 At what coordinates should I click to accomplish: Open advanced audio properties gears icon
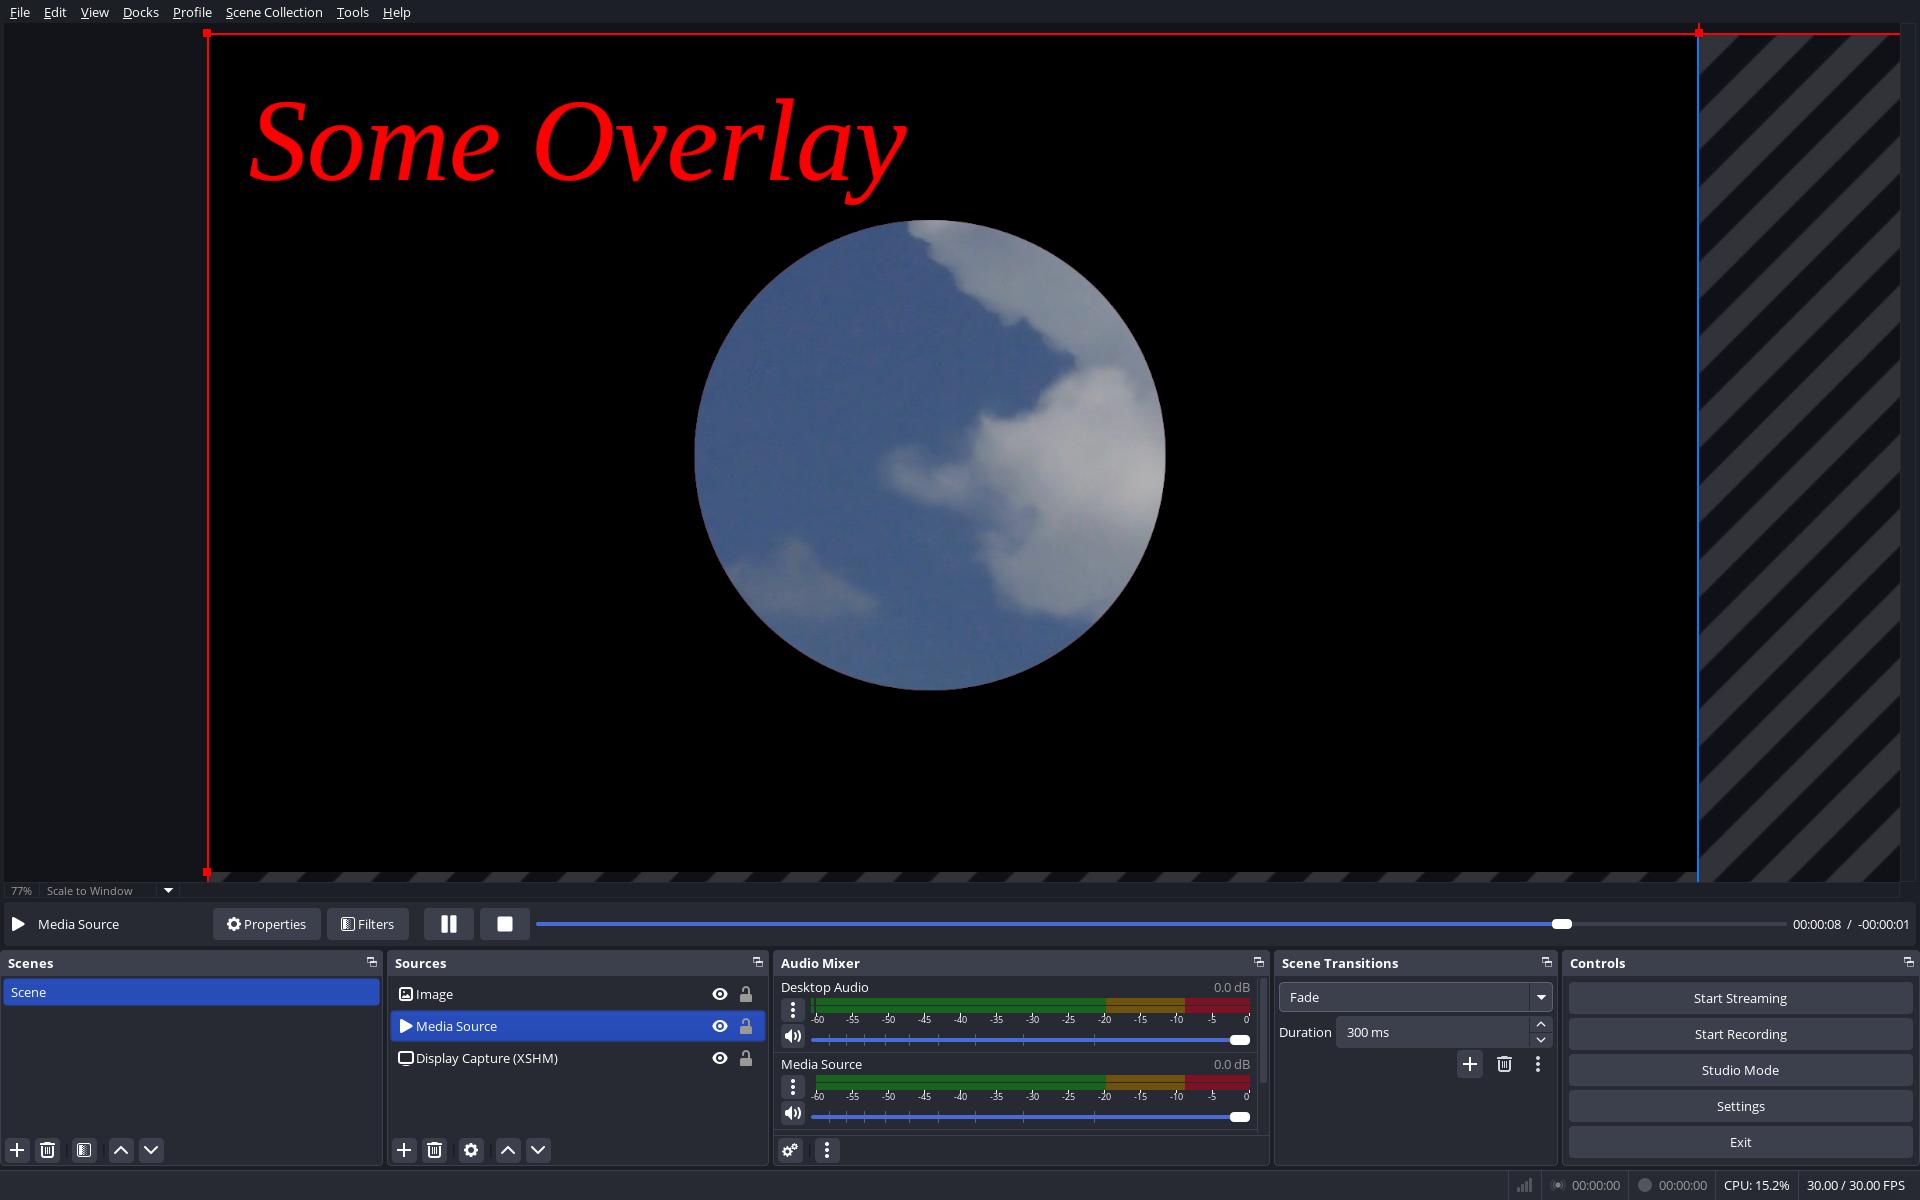790,1150
